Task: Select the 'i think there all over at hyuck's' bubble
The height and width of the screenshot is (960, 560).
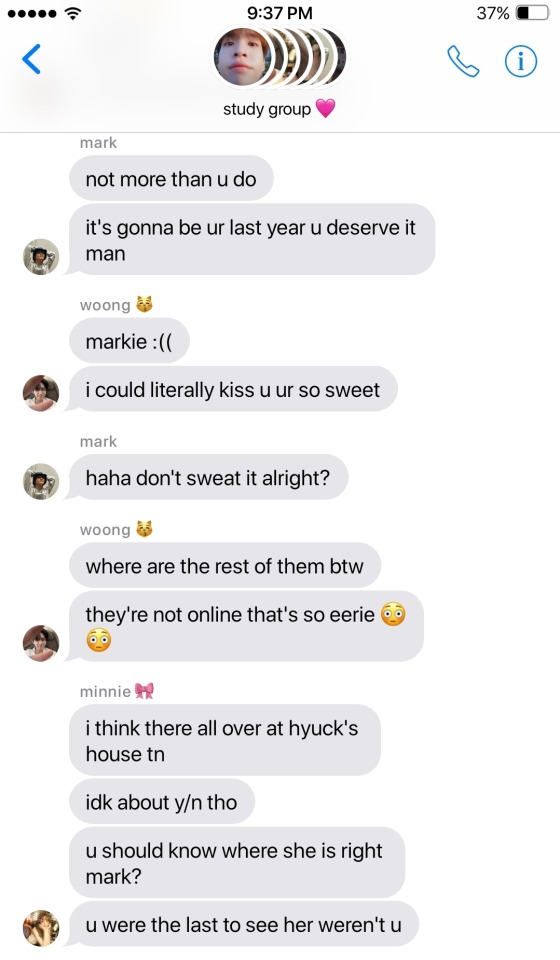Action: tap(225, 741)
